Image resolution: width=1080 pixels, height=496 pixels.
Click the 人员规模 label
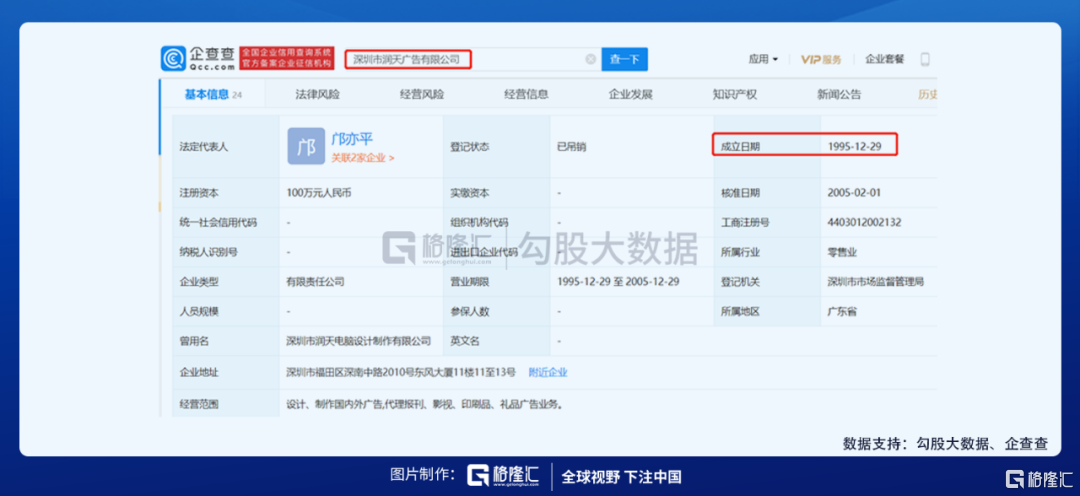[199, 311]
